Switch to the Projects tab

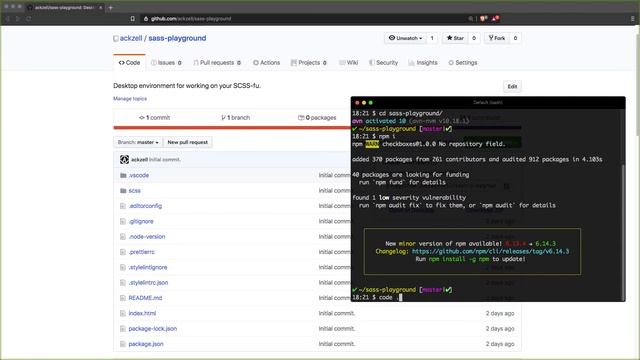309,62
